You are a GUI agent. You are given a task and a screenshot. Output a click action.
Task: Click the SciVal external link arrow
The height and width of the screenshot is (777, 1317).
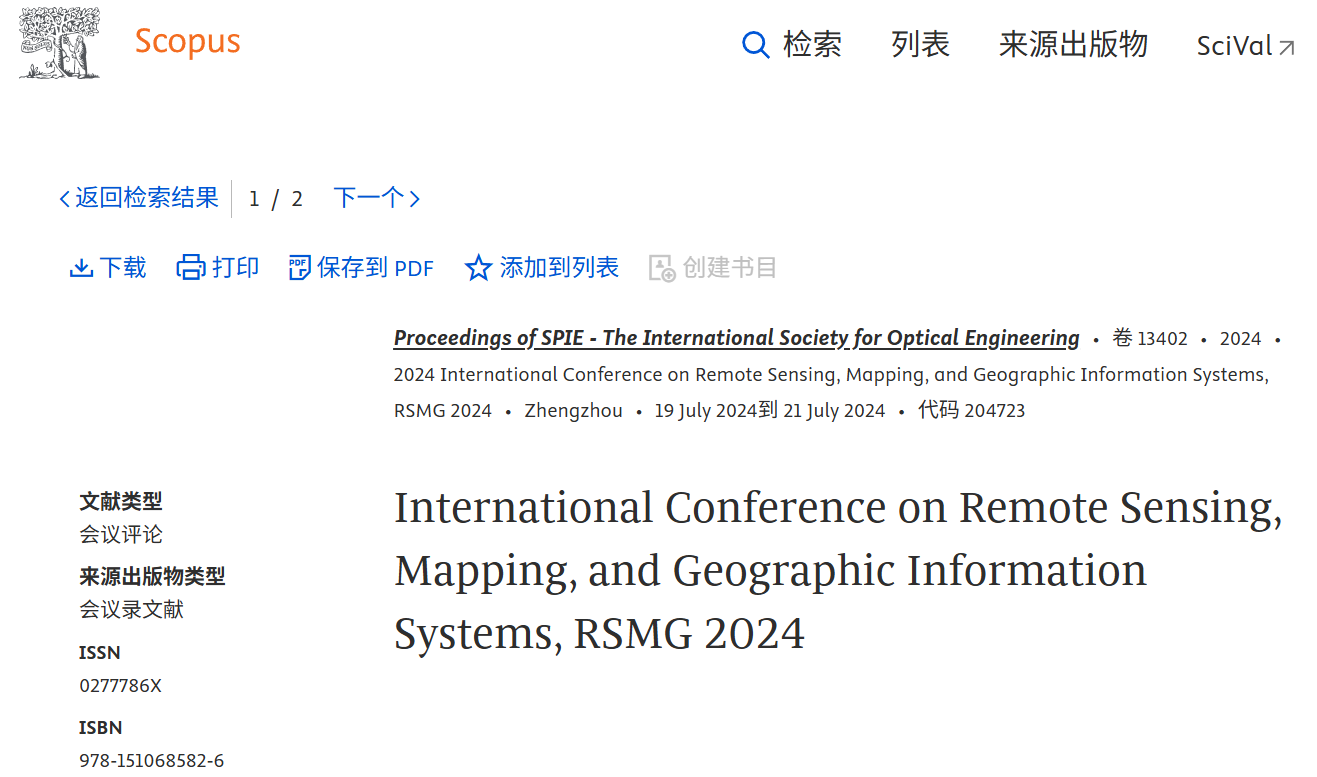(1287, 47)
